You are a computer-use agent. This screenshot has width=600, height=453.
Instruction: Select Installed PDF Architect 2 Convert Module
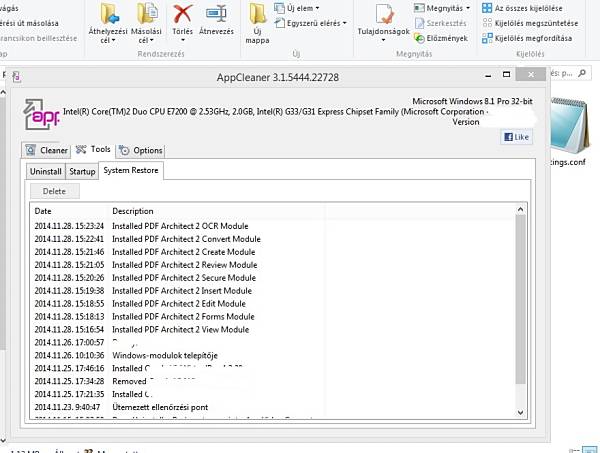274,239
